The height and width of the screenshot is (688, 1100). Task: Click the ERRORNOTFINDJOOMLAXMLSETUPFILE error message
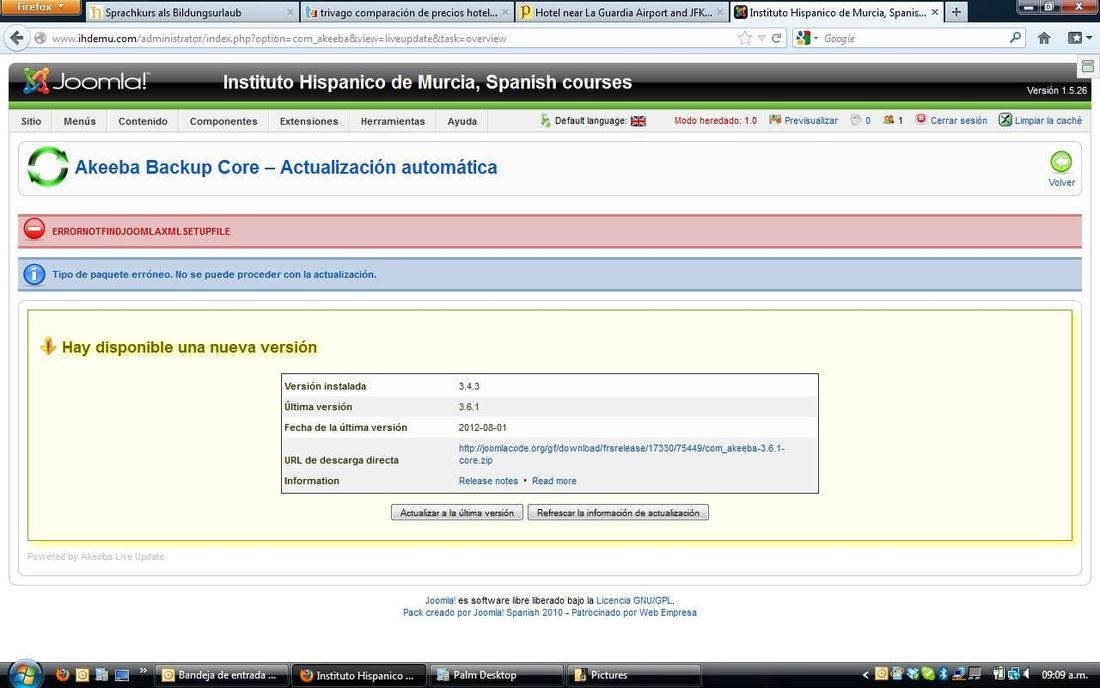[x=141, y=231]
